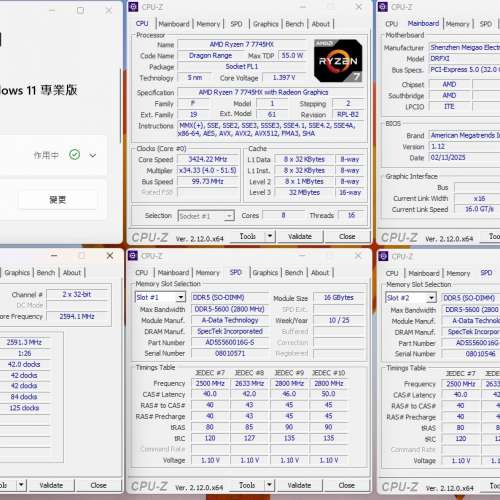This screenshot has width=500, height=500.
Task: Click the 2591.3 MHz value in bottom-left Memory window
Action: pyautogui.click(x=24, y=342)
